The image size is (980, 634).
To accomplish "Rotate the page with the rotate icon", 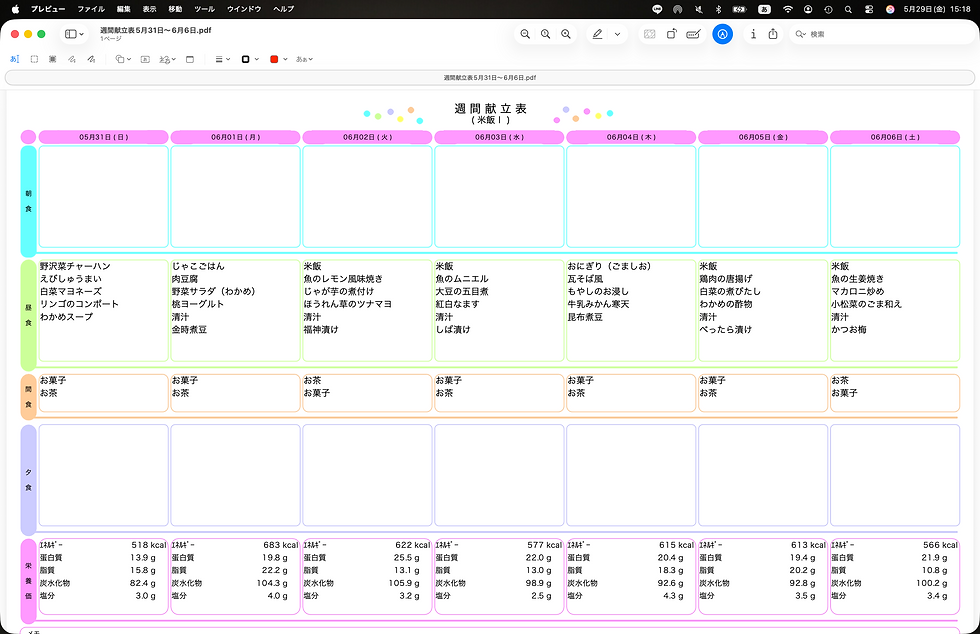I will click(x=671, y=34).
